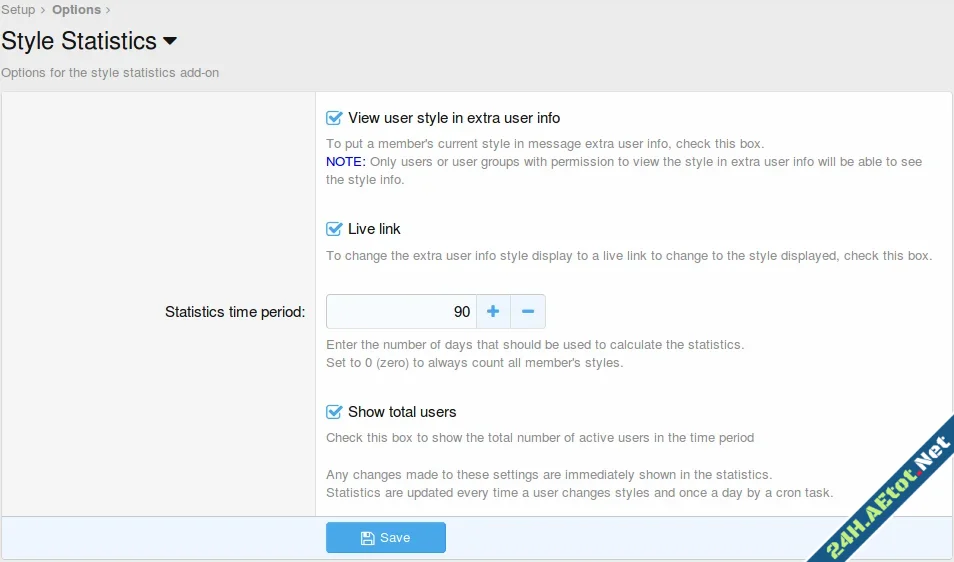Click the "View user style in extra user info" label

click(454, 118)
